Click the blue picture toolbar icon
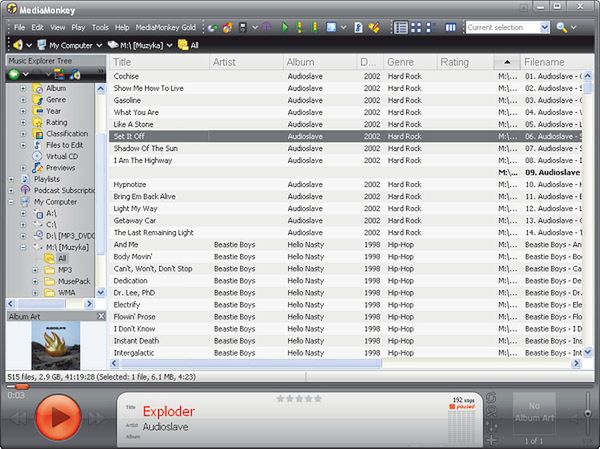The width and height of the screenshot is (600, 449). coord(331,27)
